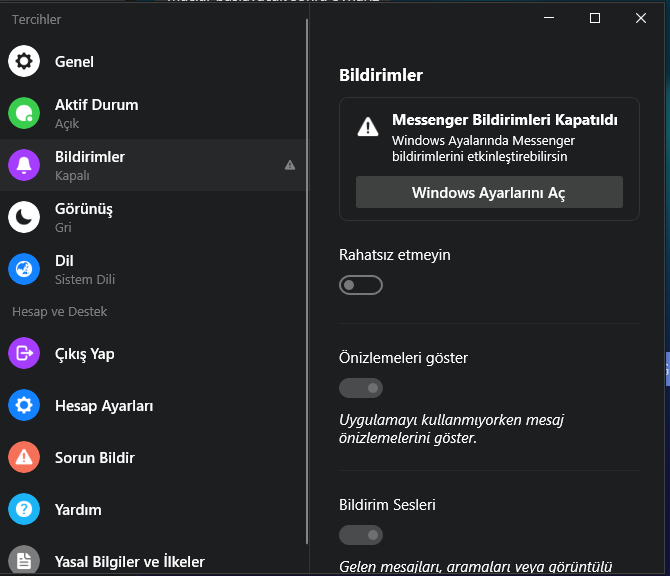Click 'Uygulamayı kullanmıyorken mesaj önizlemelerini göster' description
The image size is (670, 576).
coord(451,429)
